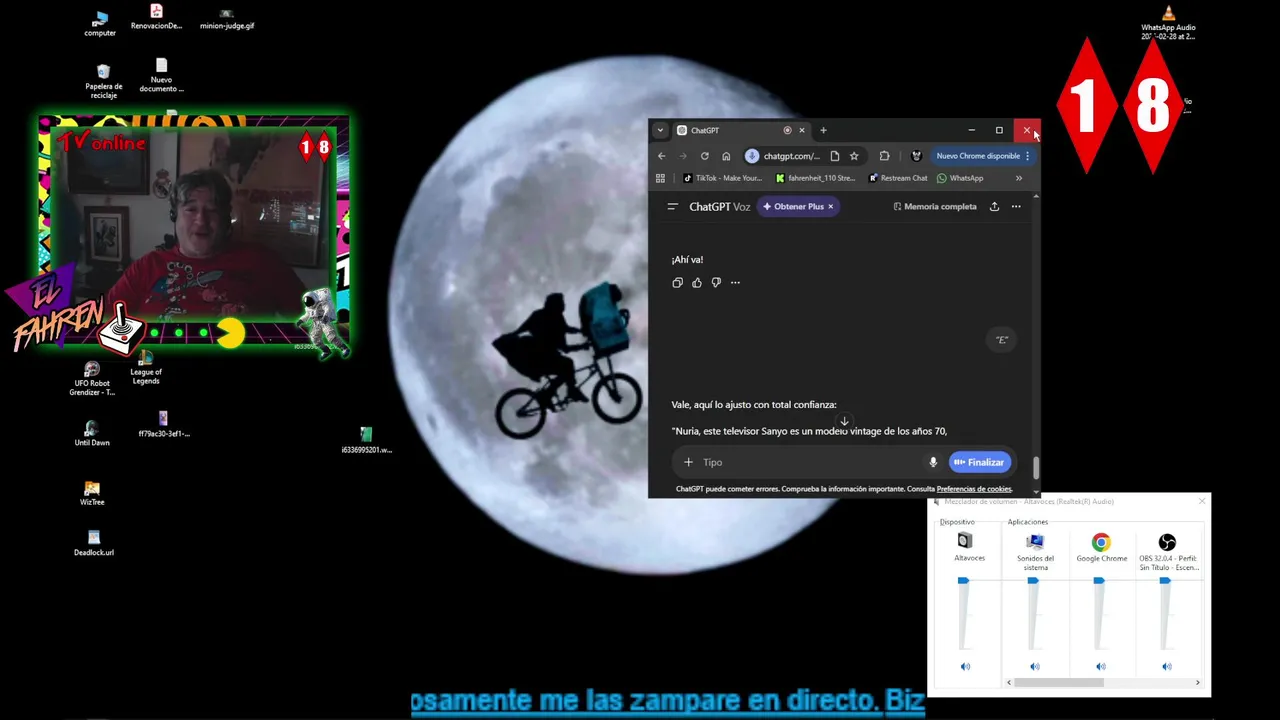Image resolution: width=1280 pixels, height=720 pixels.
Task: Select the Deadlock.url desktop shortcut
Action: (94, 543)
